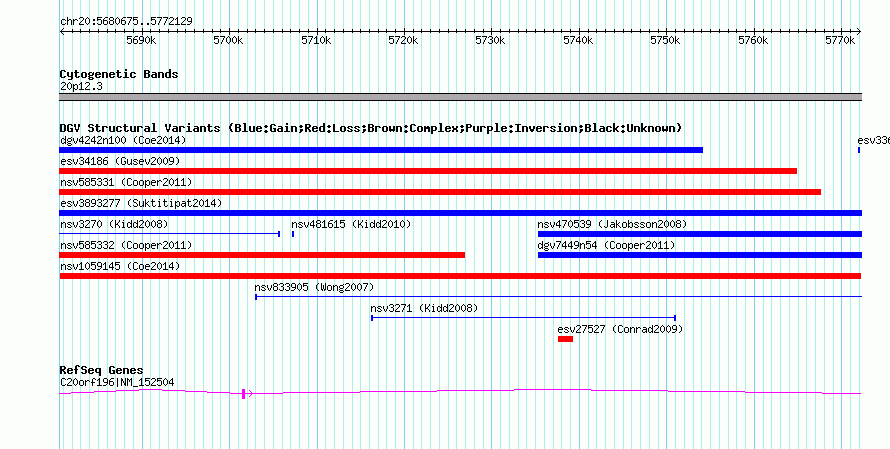Click the thin blue nsv3270 variant line
The height and width of the screenshot is (449, 890).
169,234
